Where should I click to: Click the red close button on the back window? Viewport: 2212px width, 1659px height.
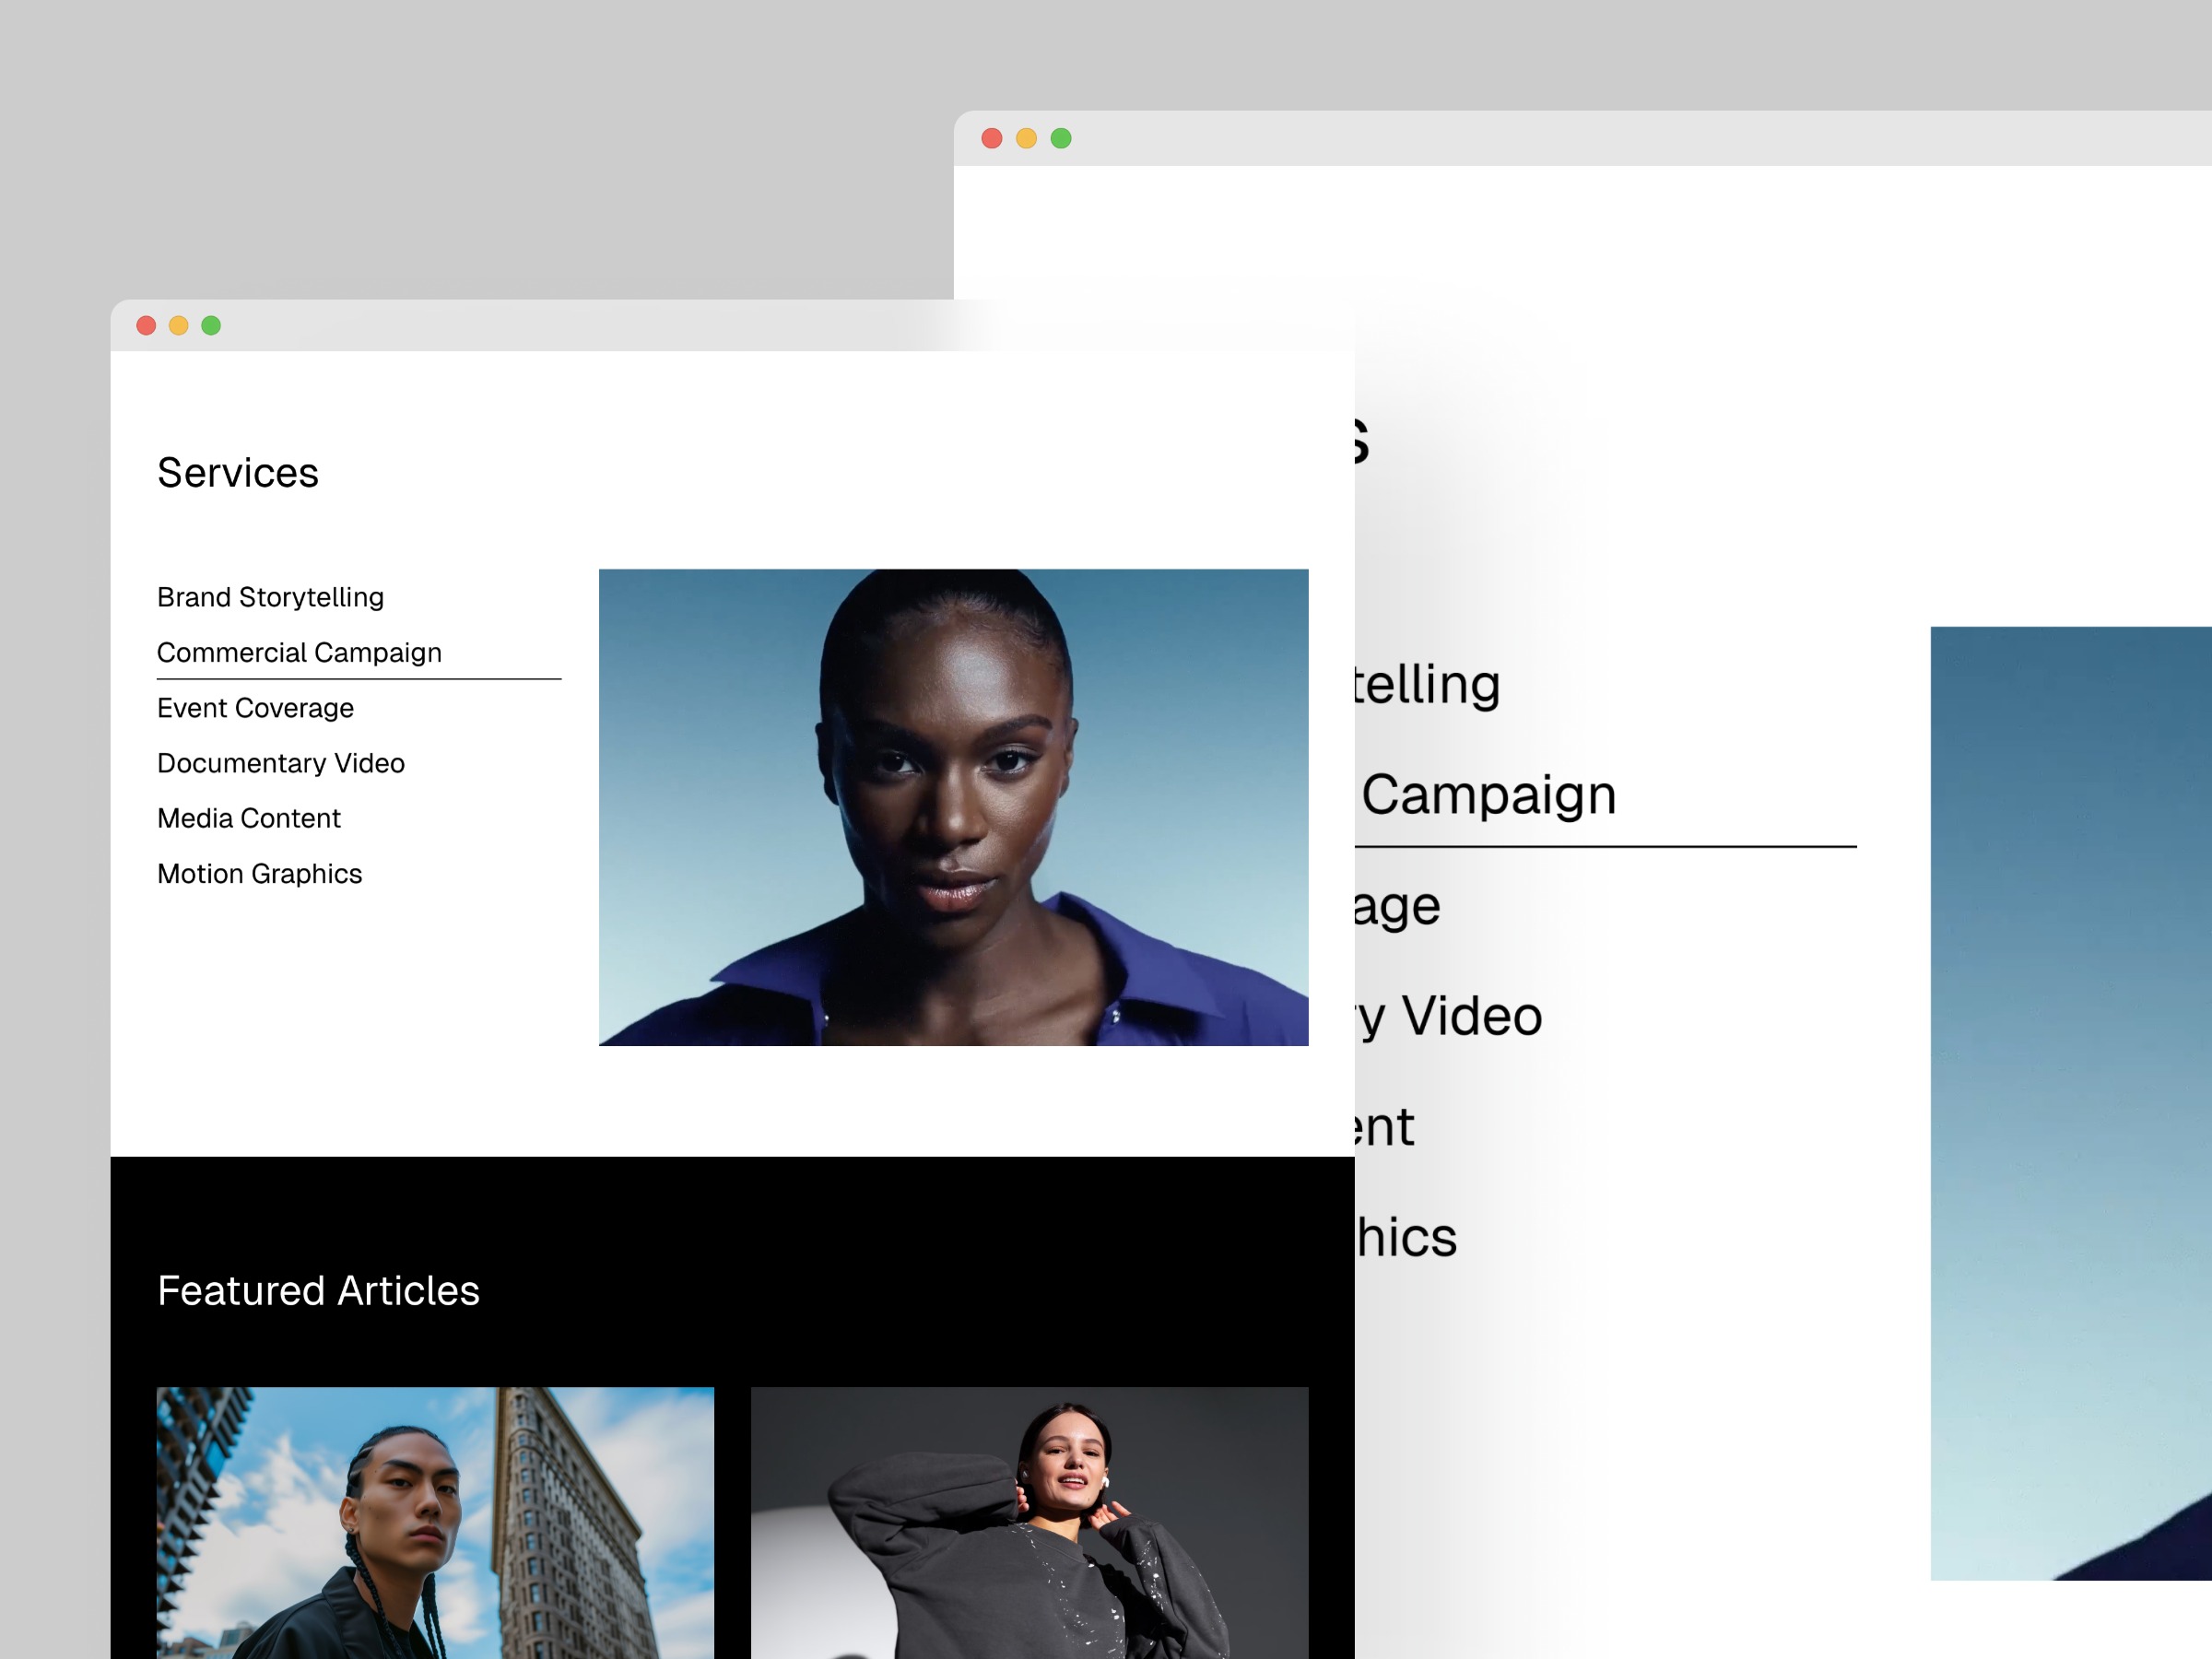coord(992,138)
